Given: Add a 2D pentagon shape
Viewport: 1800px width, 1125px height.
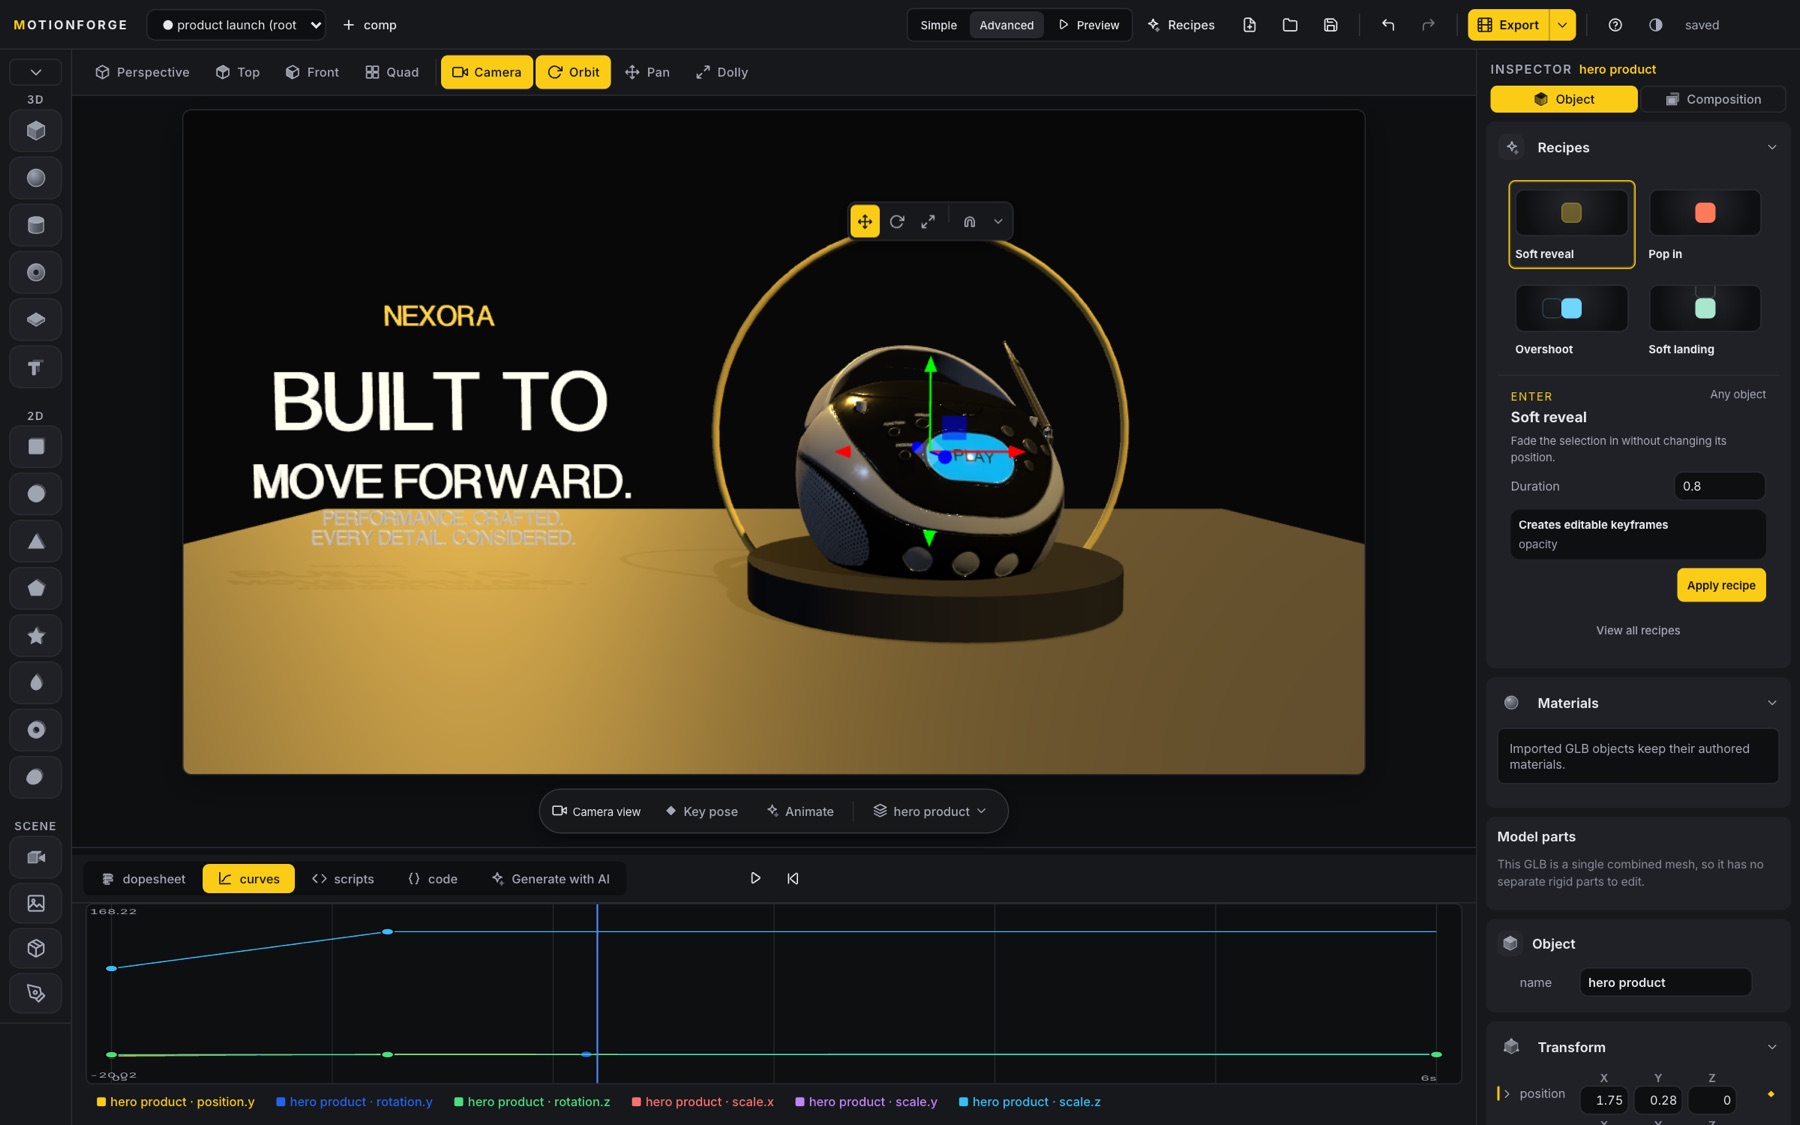Looking at the screenshot, I should pos(36,588).
